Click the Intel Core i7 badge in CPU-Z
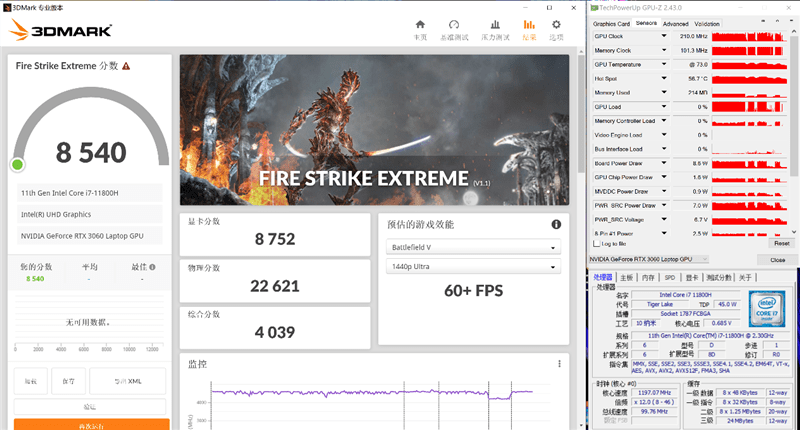Viewport: 800px width, 430px height. 767,309
